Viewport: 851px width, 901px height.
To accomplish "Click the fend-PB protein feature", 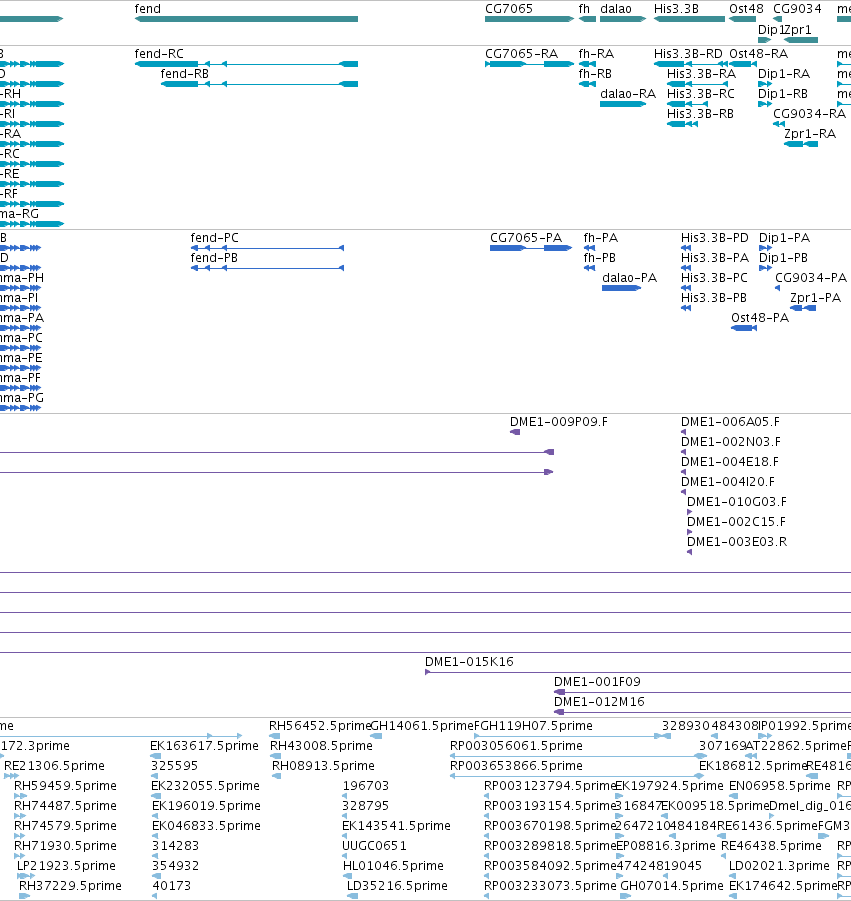I will point(267,268).
